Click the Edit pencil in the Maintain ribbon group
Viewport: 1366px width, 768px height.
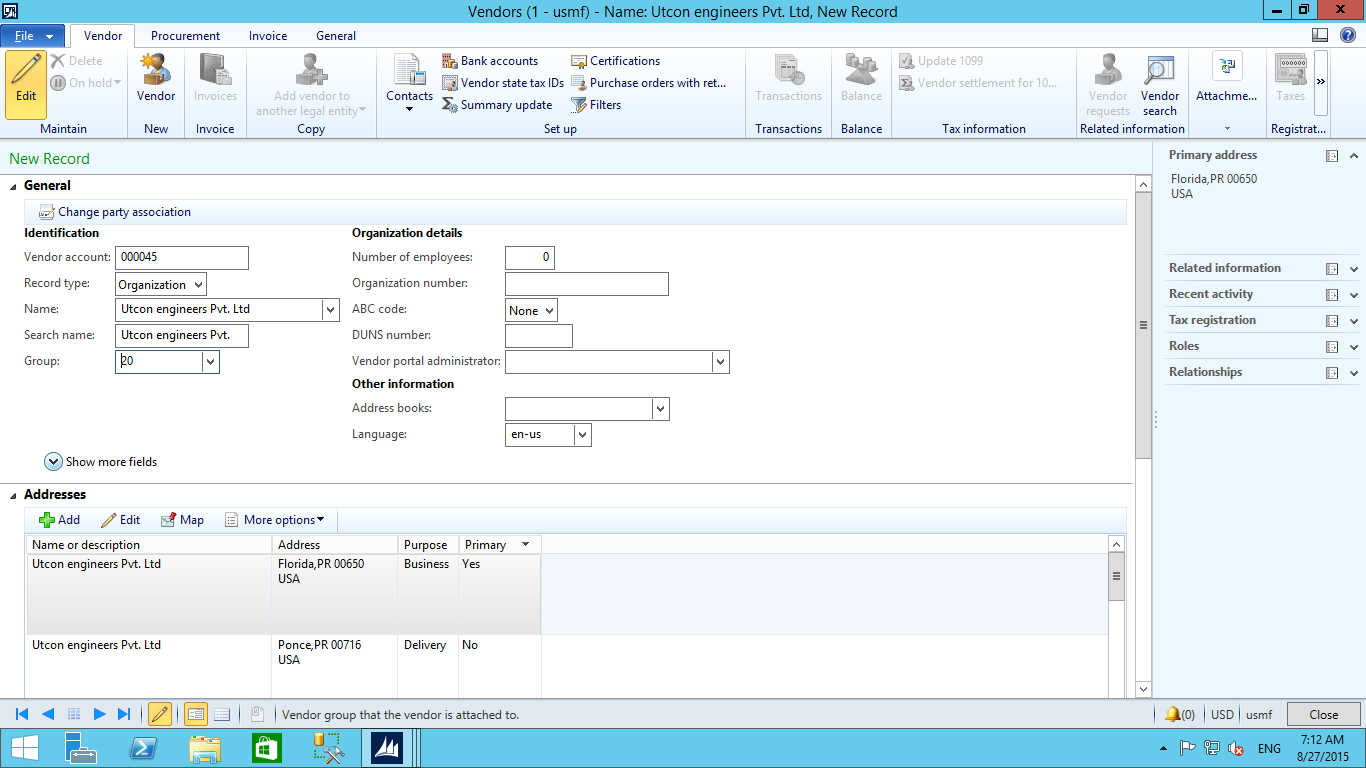26,84
